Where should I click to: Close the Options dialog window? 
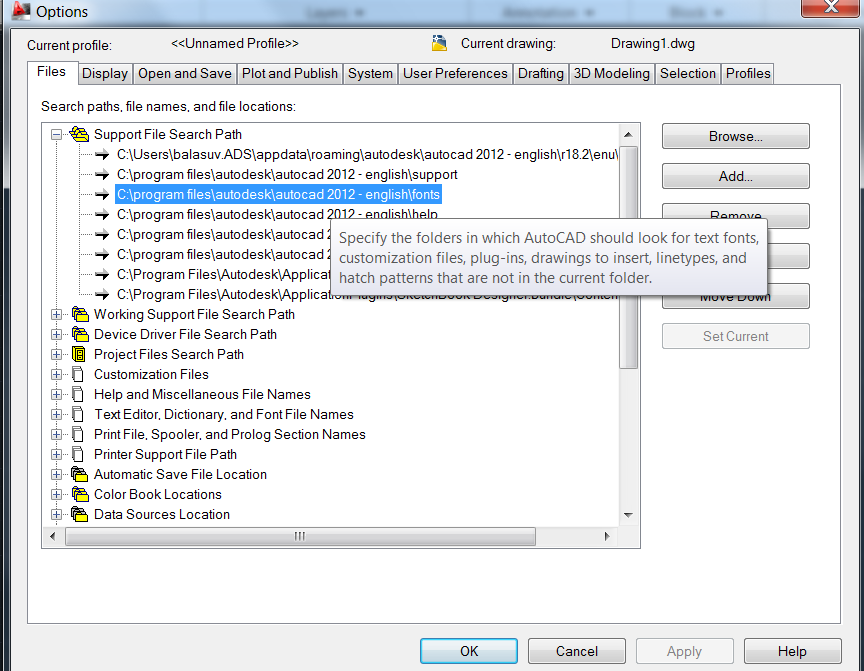[x=830, y=8]
